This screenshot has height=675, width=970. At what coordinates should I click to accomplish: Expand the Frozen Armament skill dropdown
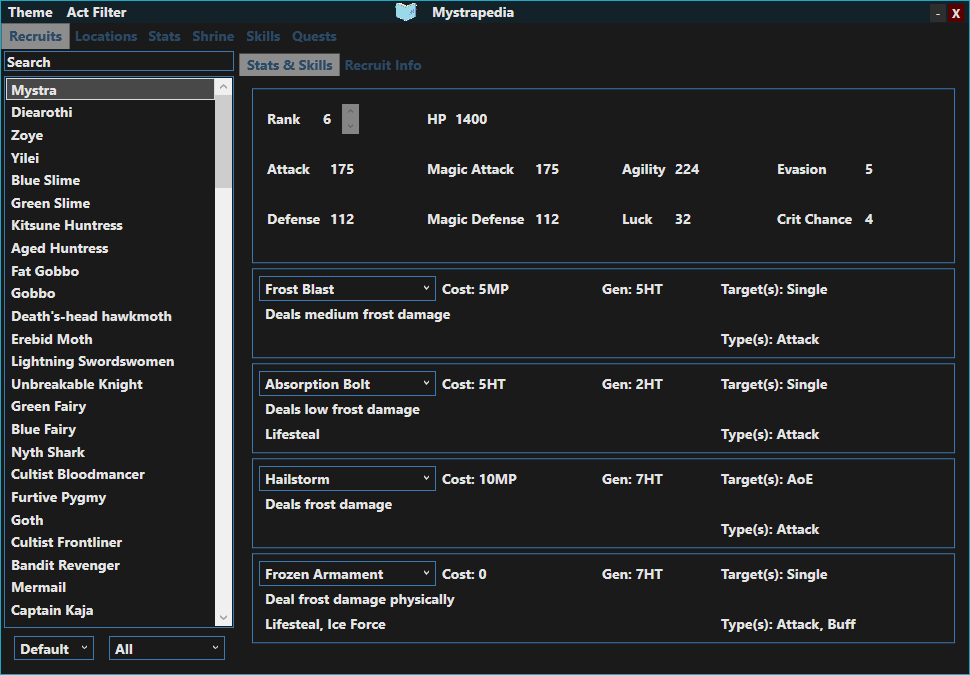click(x=347, y=574)
